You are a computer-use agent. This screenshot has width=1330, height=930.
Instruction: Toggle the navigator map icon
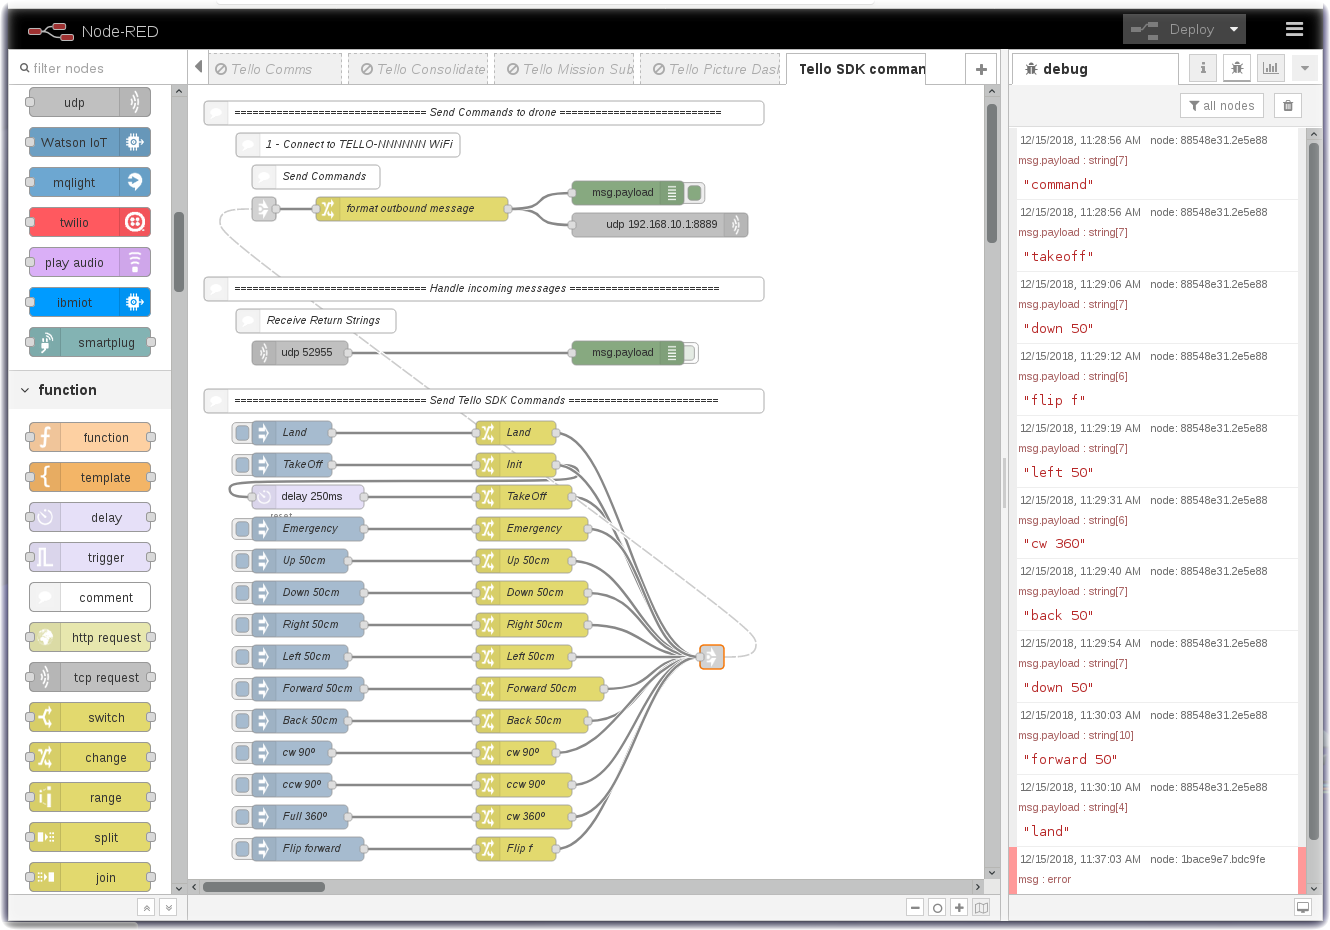click(981, 908)
